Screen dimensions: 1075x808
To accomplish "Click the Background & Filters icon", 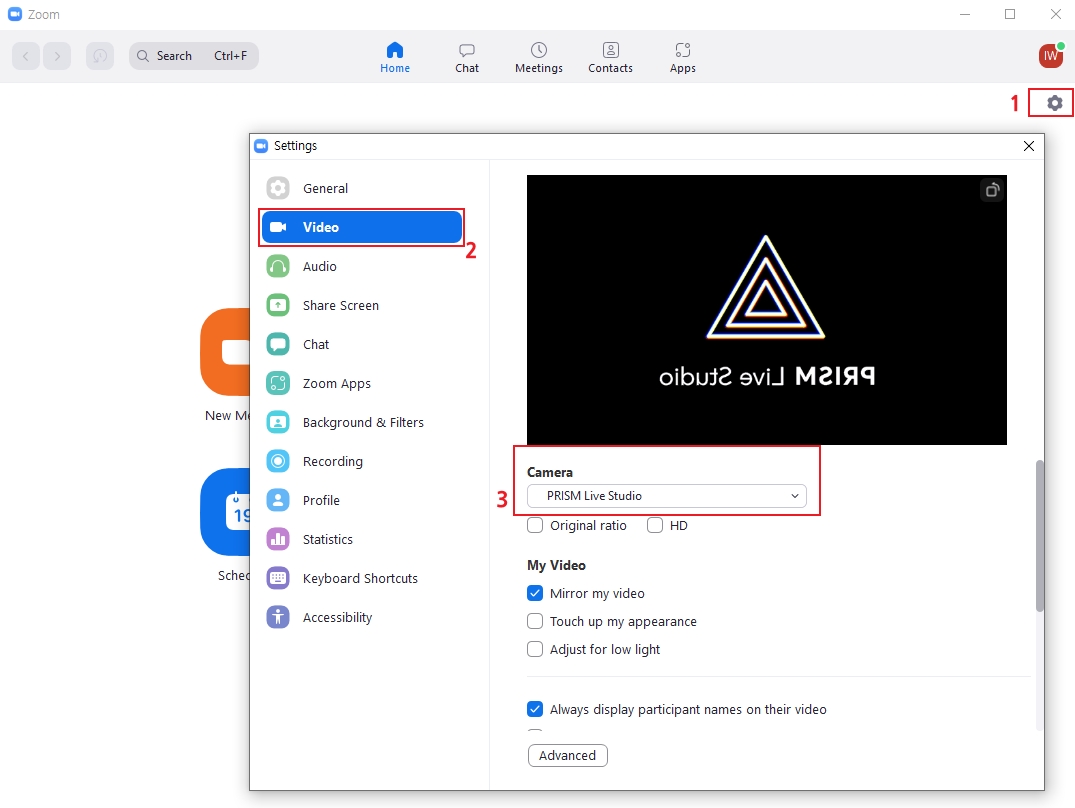I will (x=278, y=422).
